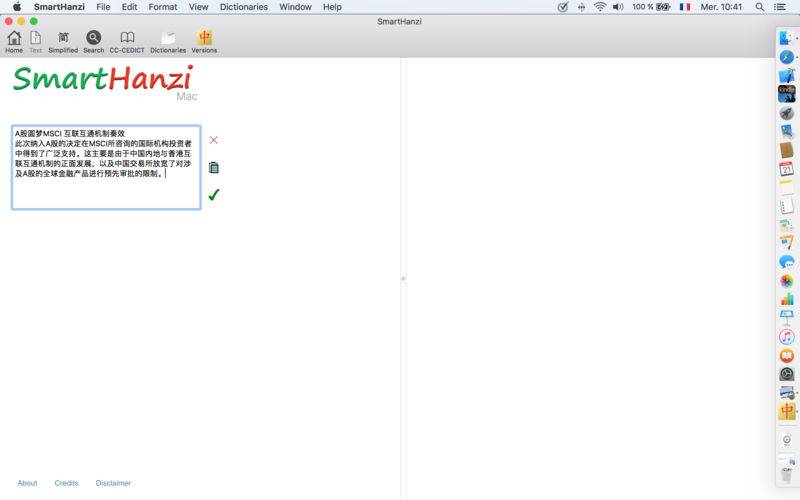Switch to Simplified characters

click(x=63, y=42)
